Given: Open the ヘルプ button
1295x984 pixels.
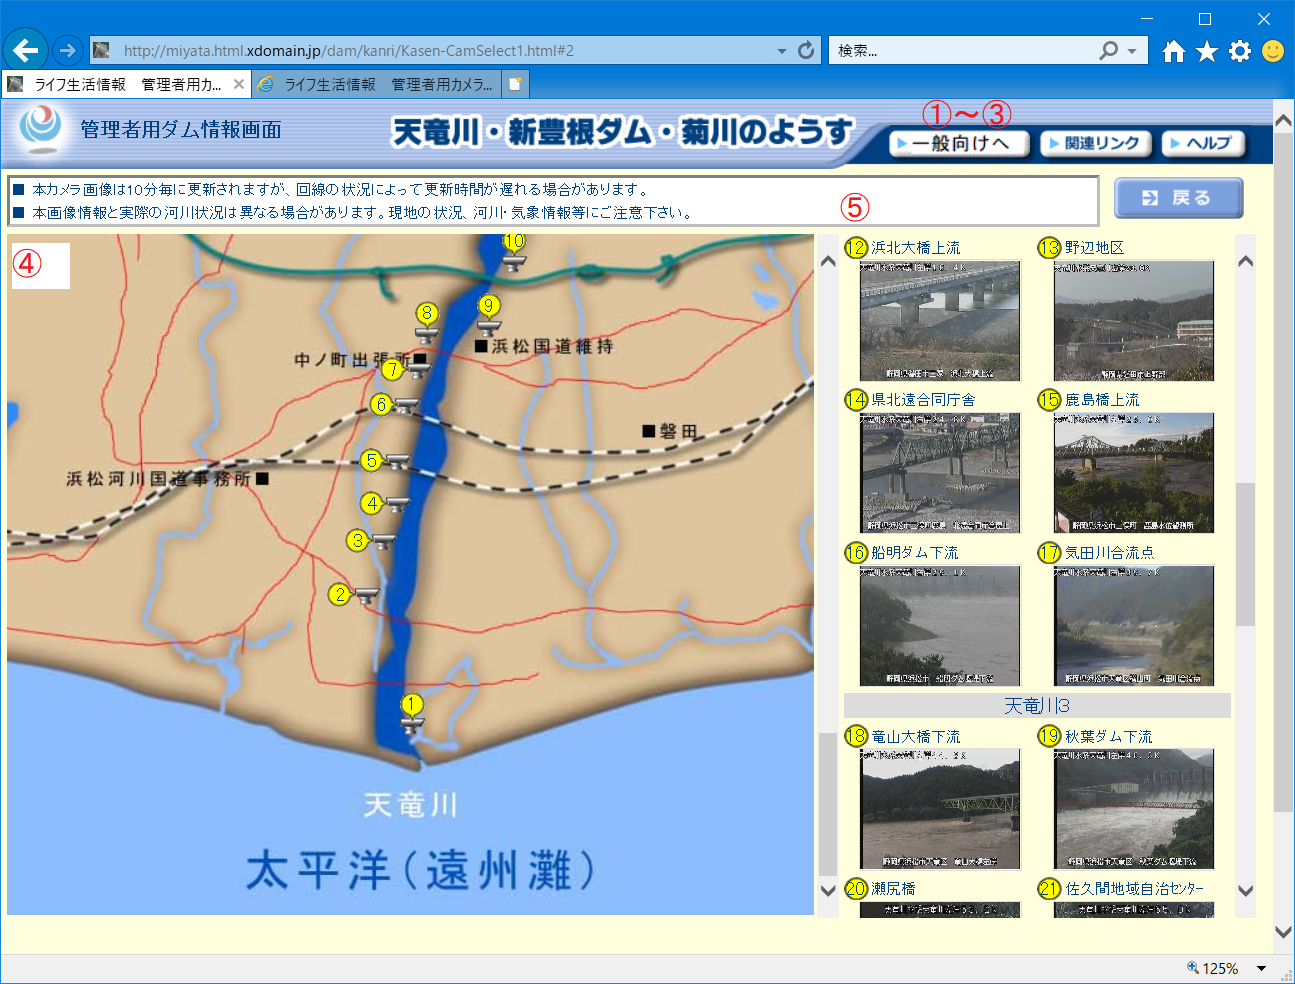Looking at the screenshot, I should click(x=1202, y=144).
